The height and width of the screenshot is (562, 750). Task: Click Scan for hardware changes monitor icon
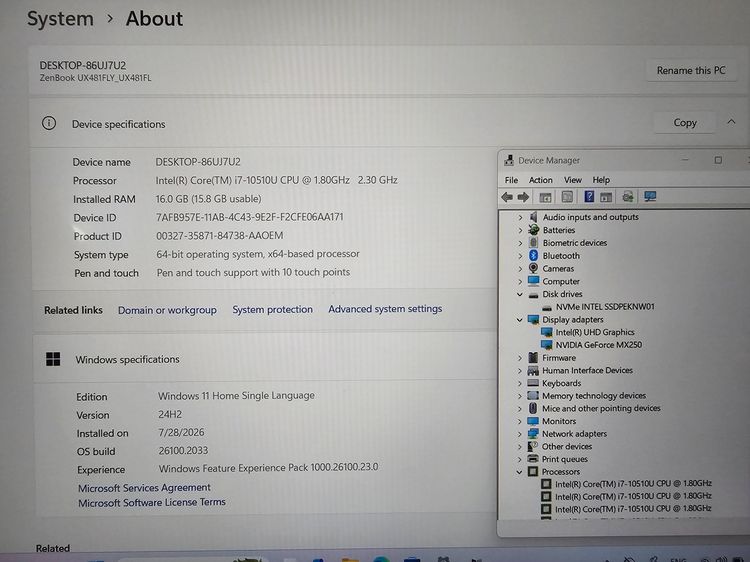tap(651, 196)
